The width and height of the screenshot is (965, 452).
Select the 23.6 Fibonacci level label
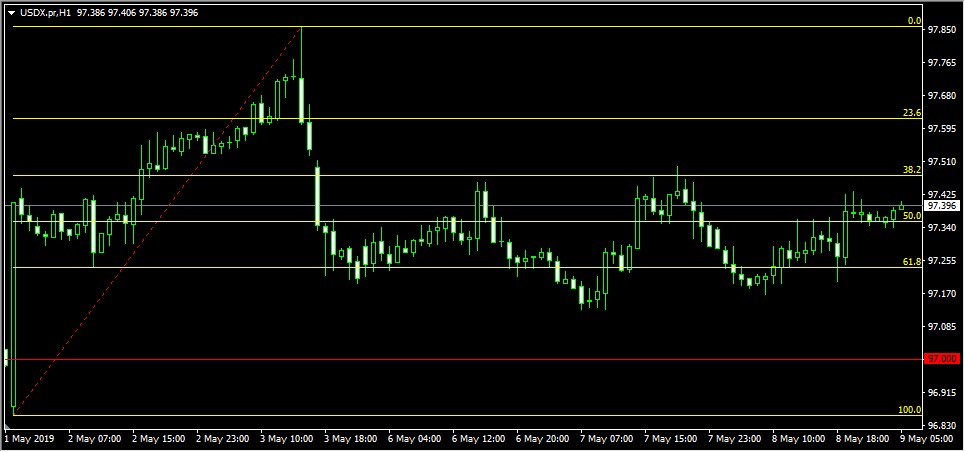(x=912, y=113)
